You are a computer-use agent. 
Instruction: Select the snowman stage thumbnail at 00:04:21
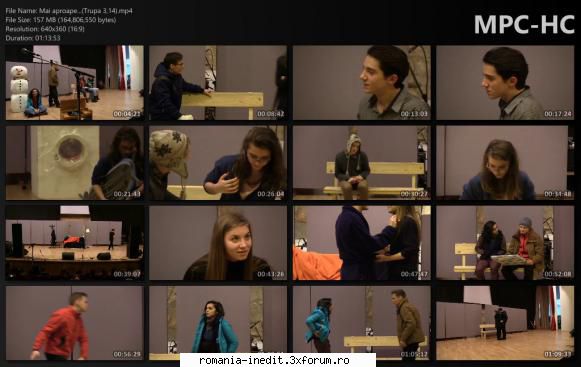[x=74, y=83]
